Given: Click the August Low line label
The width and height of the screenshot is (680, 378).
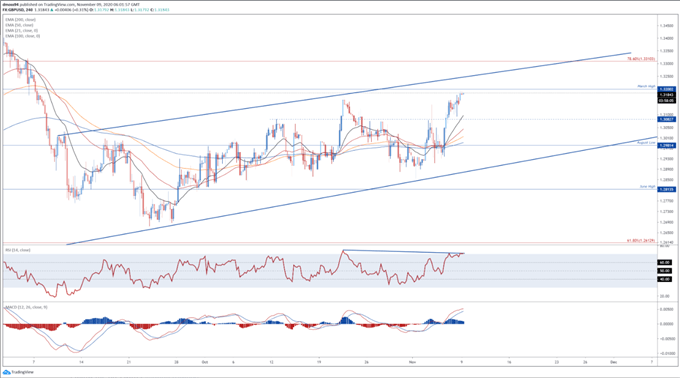Looking at the screenshot, I should point(646,142).
